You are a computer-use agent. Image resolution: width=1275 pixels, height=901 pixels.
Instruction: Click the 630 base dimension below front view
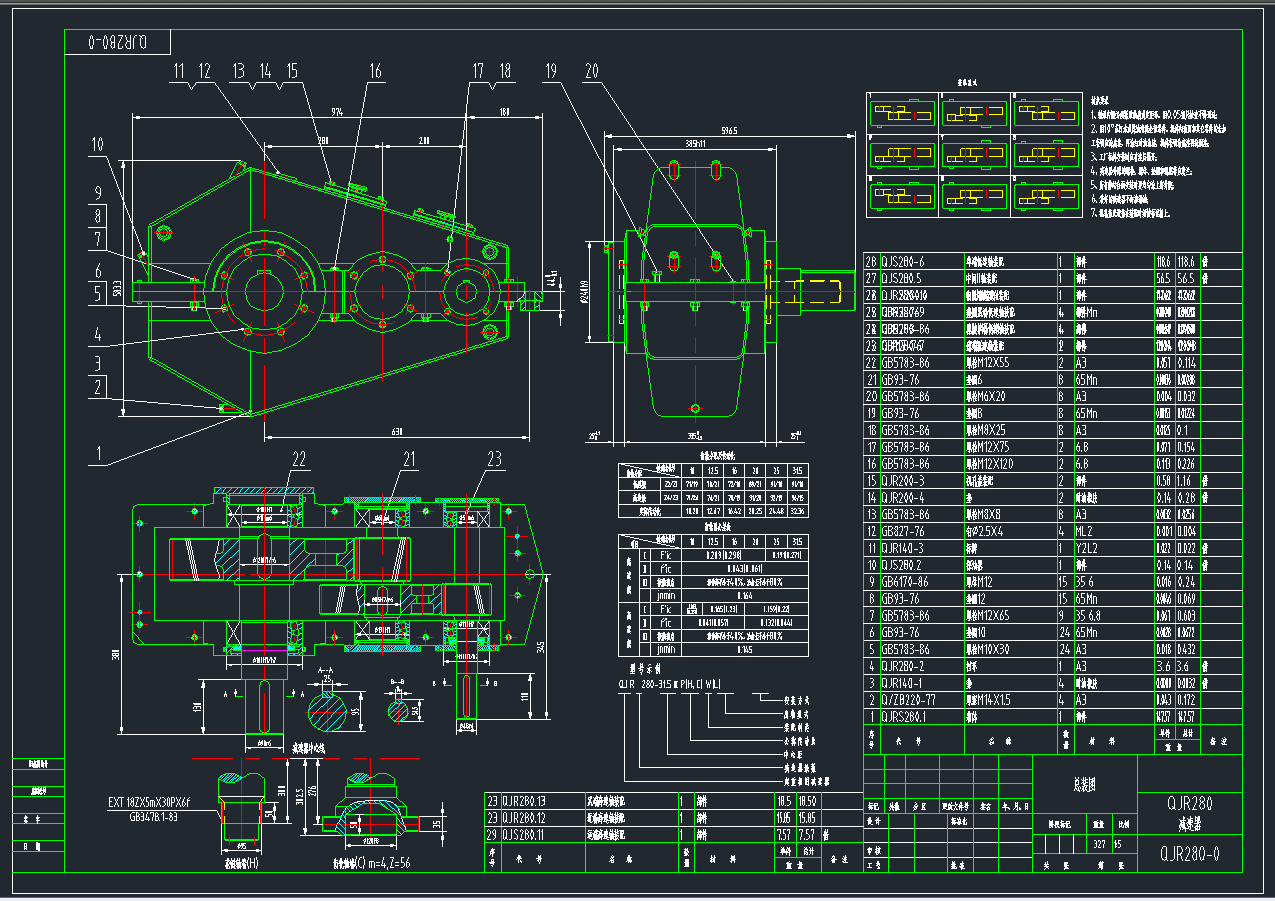[x=396, y=432]
